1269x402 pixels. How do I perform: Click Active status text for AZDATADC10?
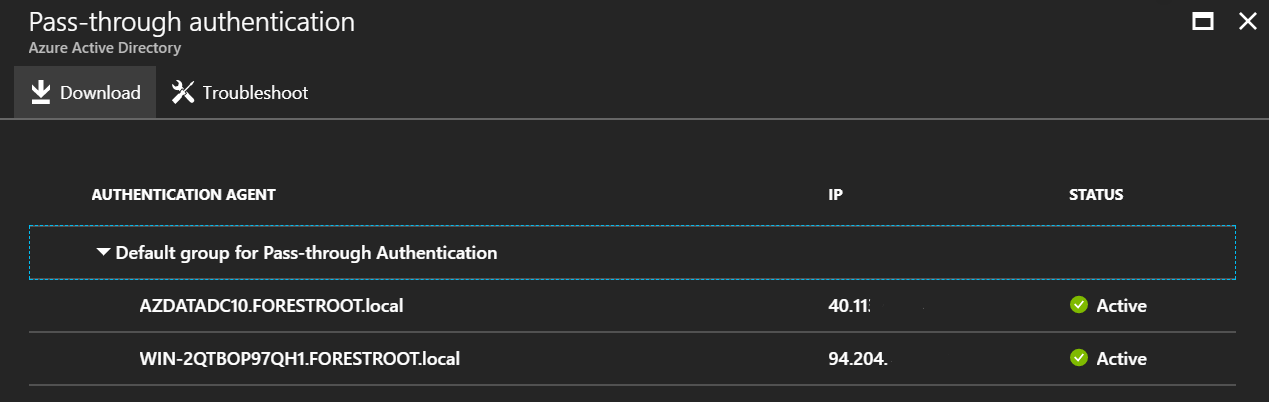pyautogui.click(x=1122, y=305)
